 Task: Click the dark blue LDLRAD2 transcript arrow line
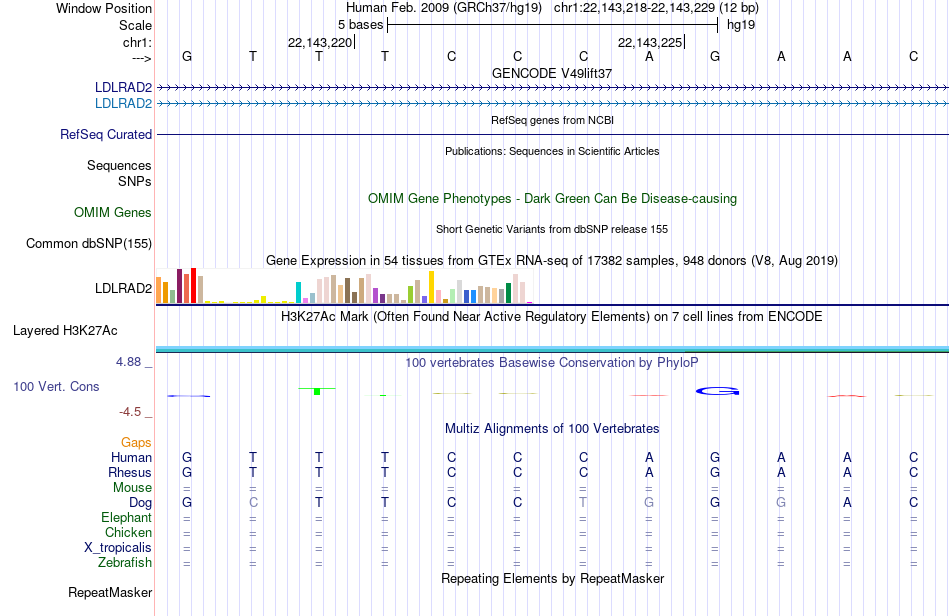point(553,88)
